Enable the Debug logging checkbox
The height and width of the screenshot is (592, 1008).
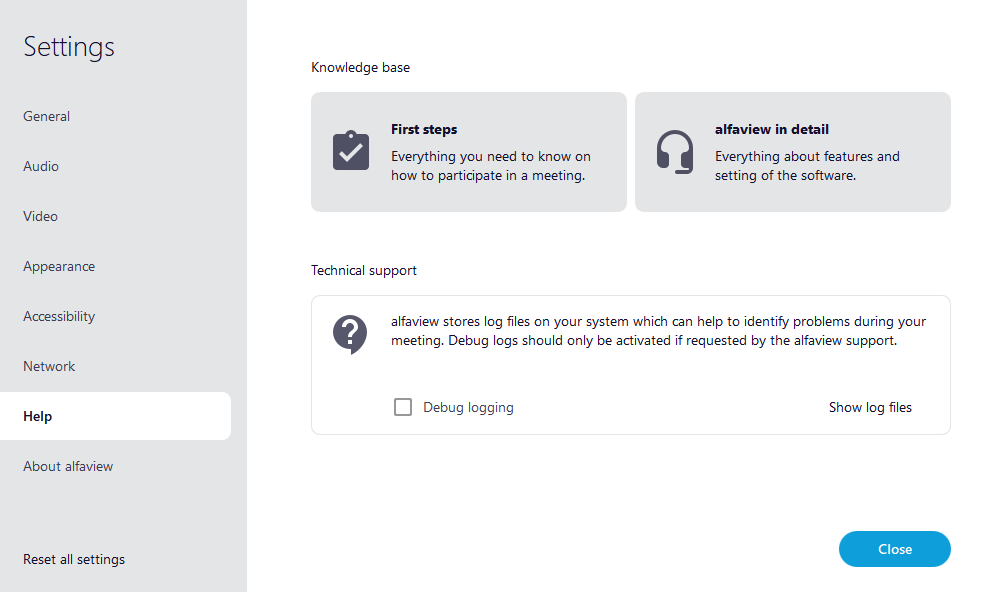[x=403, y=407]
